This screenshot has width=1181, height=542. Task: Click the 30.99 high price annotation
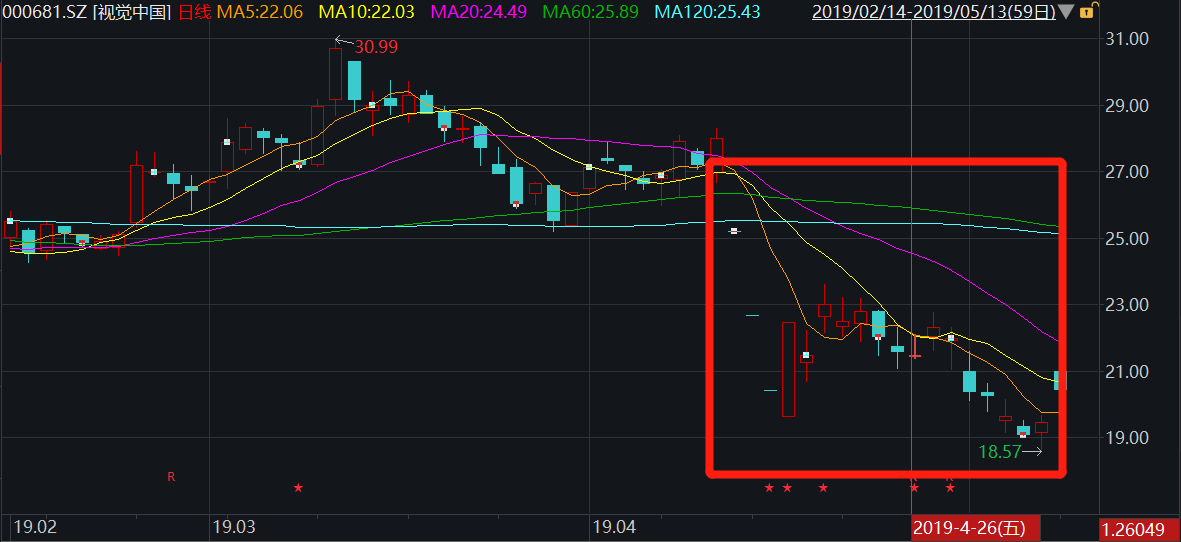pyautogui.click(x=376, y=47)
